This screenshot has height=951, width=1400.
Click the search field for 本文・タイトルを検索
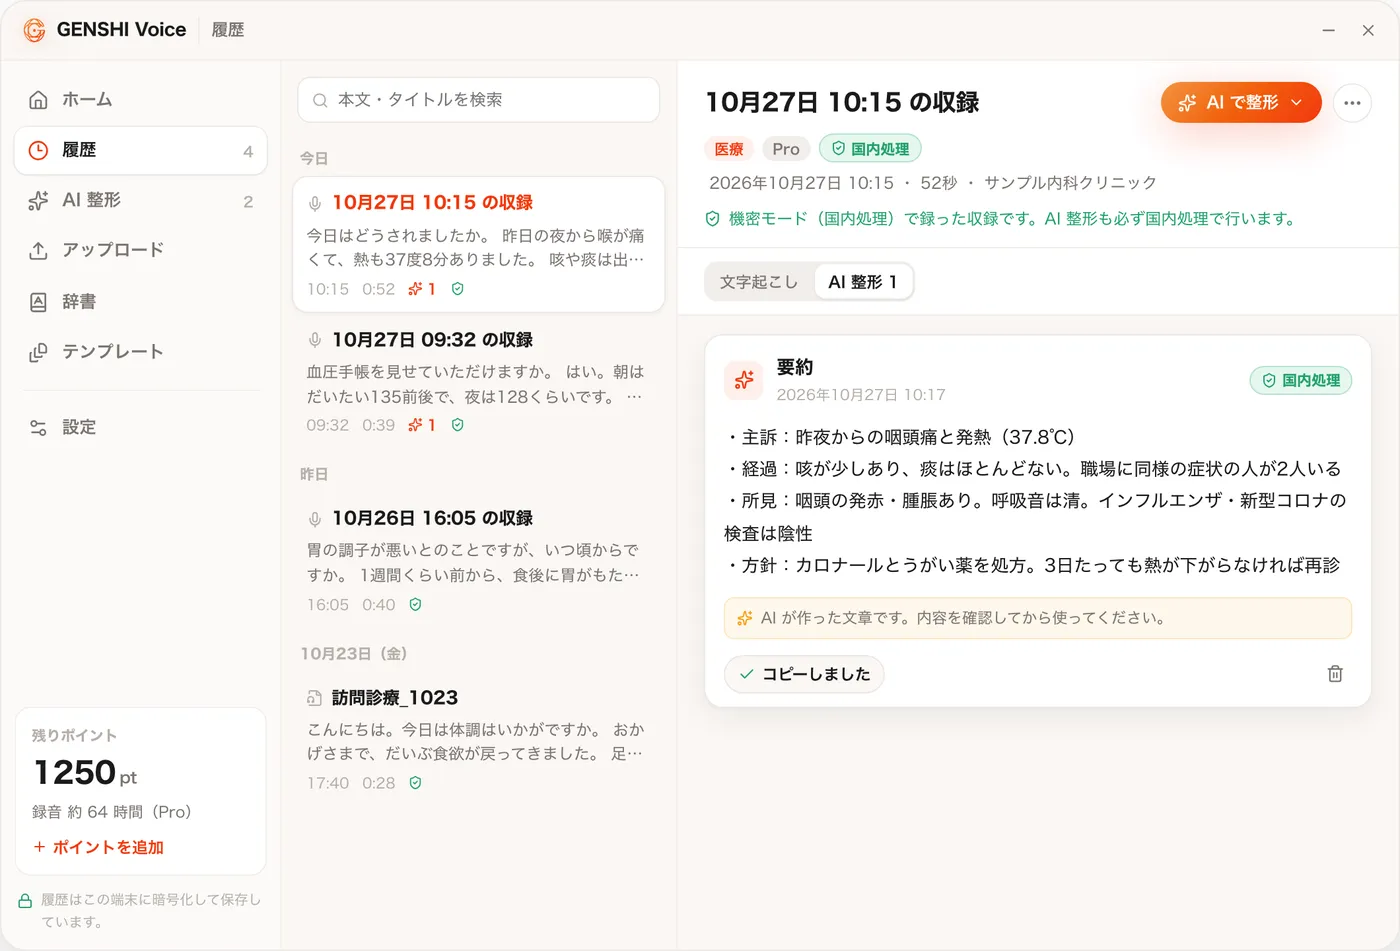479,100
